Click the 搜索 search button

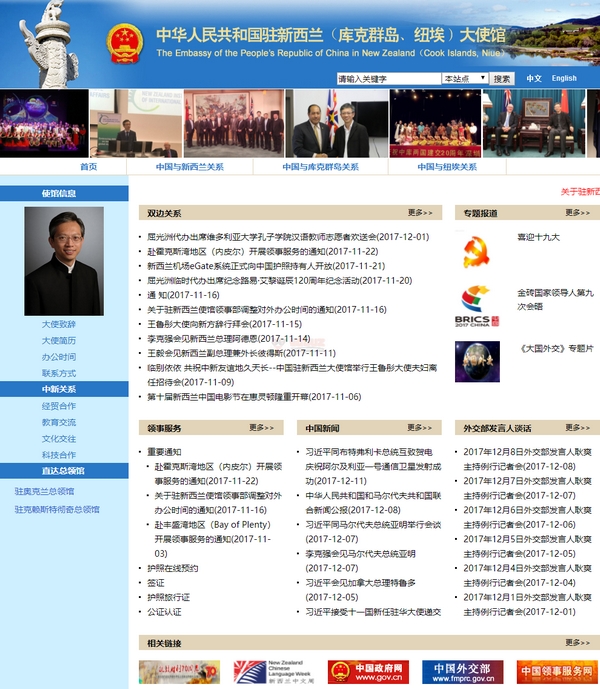(502, 79)
